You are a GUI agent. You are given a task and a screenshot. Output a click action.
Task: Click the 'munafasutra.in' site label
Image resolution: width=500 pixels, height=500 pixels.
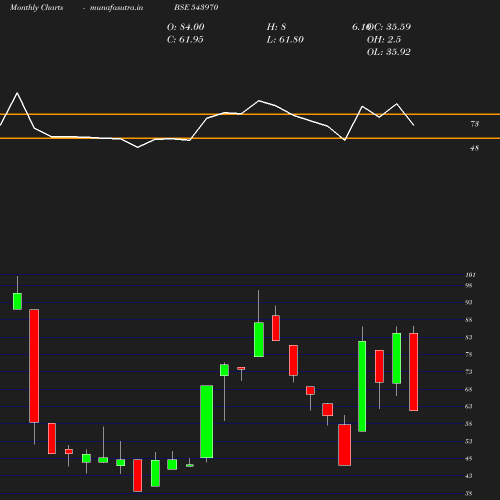[116, 7]
